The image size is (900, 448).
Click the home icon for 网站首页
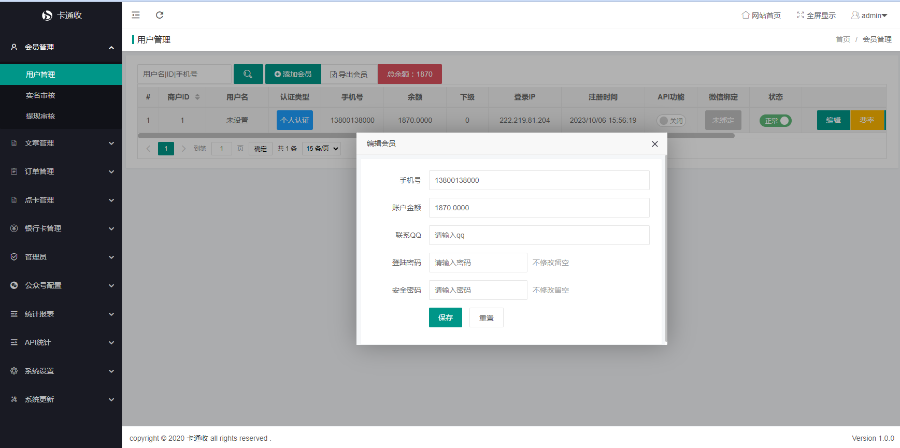(746, 15)
